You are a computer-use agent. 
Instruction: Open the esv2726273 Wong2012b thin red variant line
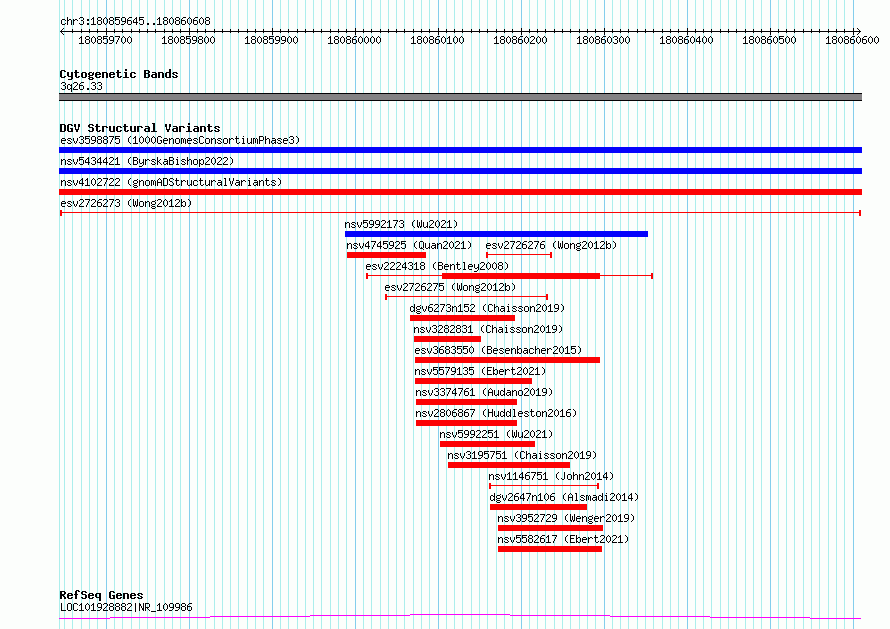(x=460, y=213)
